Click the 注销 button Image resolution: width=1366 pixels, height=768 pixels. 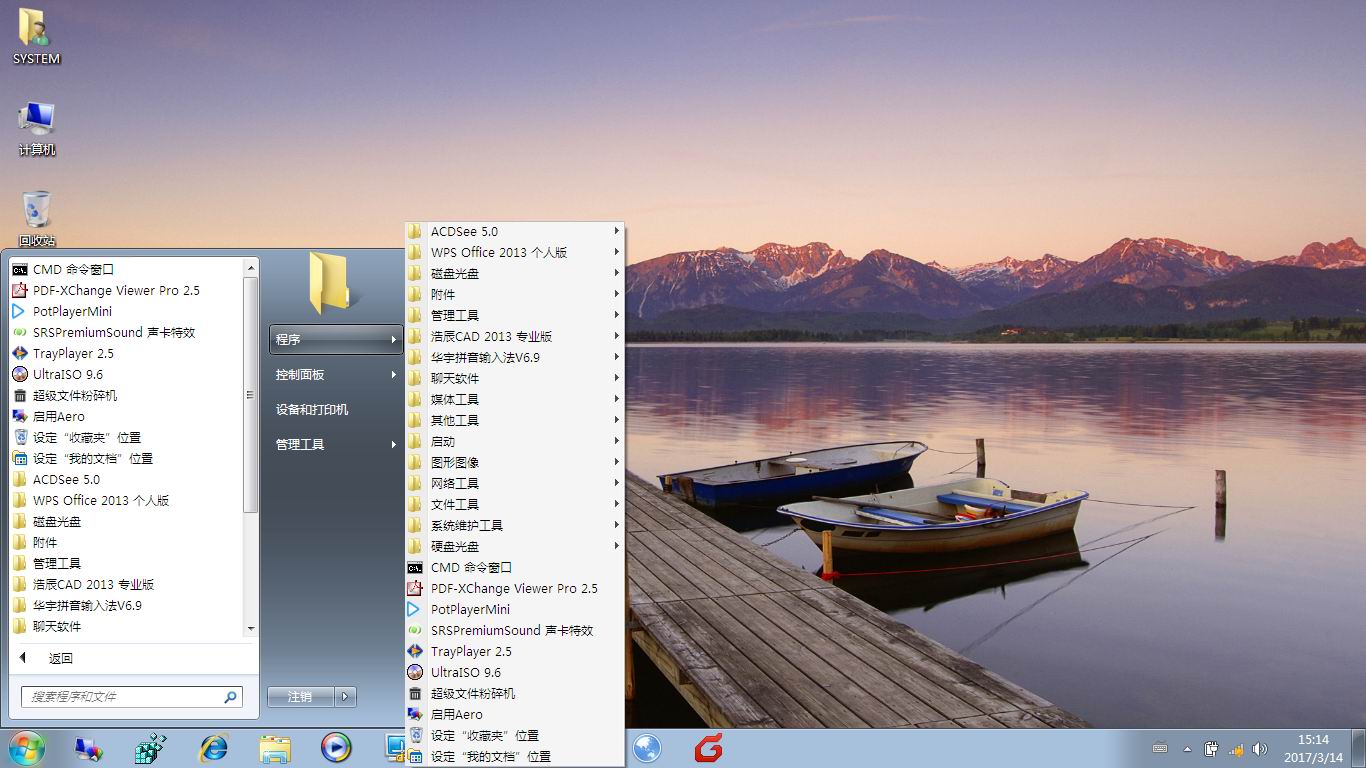pyautogui.click(x=300, y=697)
